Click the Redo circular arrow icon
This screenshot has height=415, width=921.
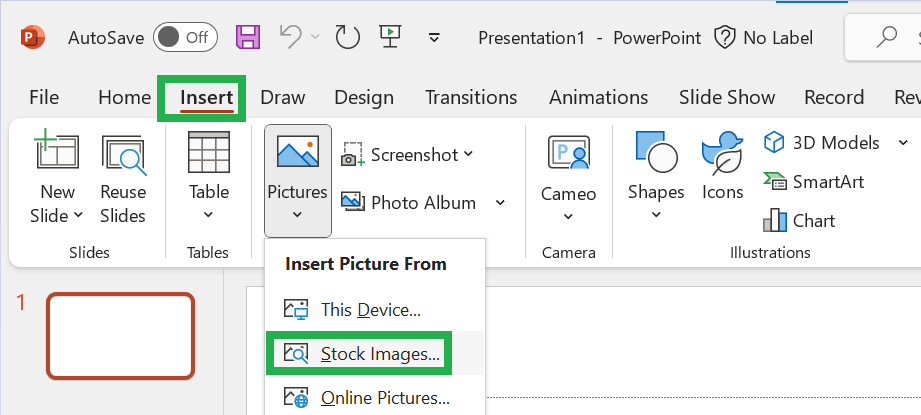pos(347,38)
